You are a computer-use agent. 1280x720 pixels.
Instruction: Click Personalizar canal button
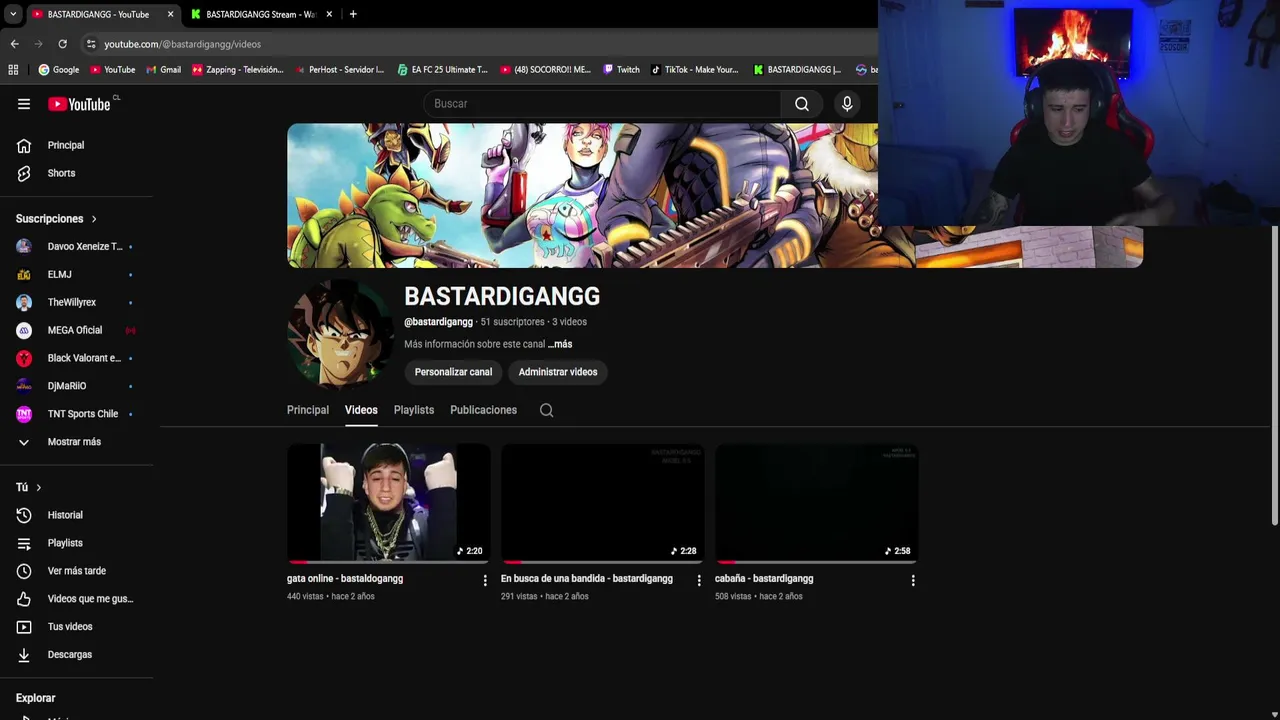pos(453,372)
